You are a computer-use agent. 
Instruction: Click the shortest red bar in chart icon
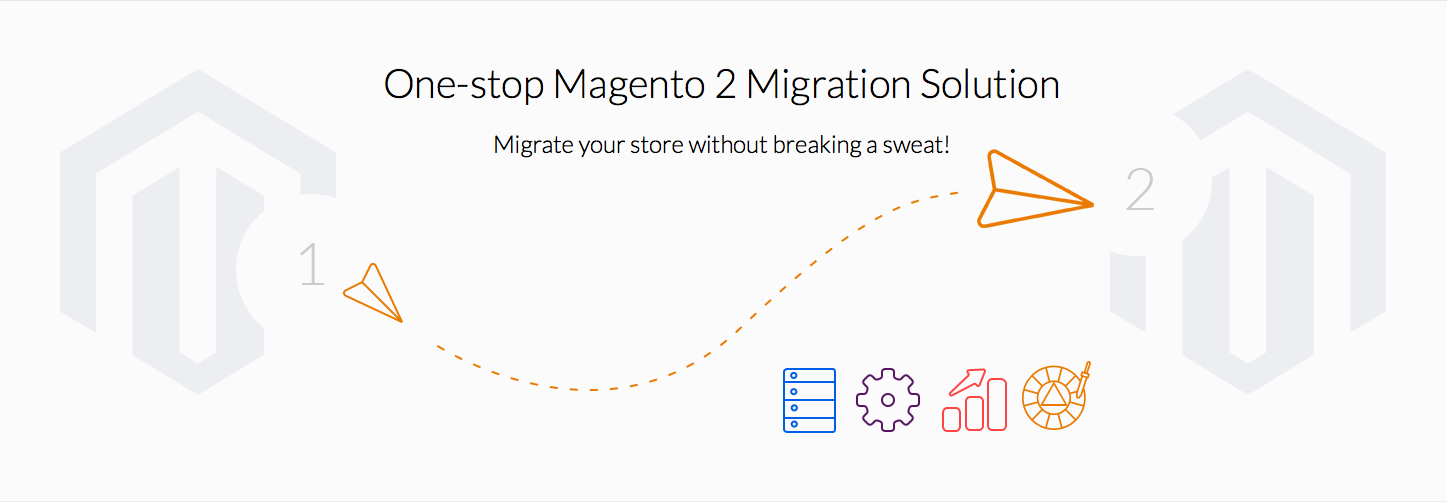[x=952, y=419]
